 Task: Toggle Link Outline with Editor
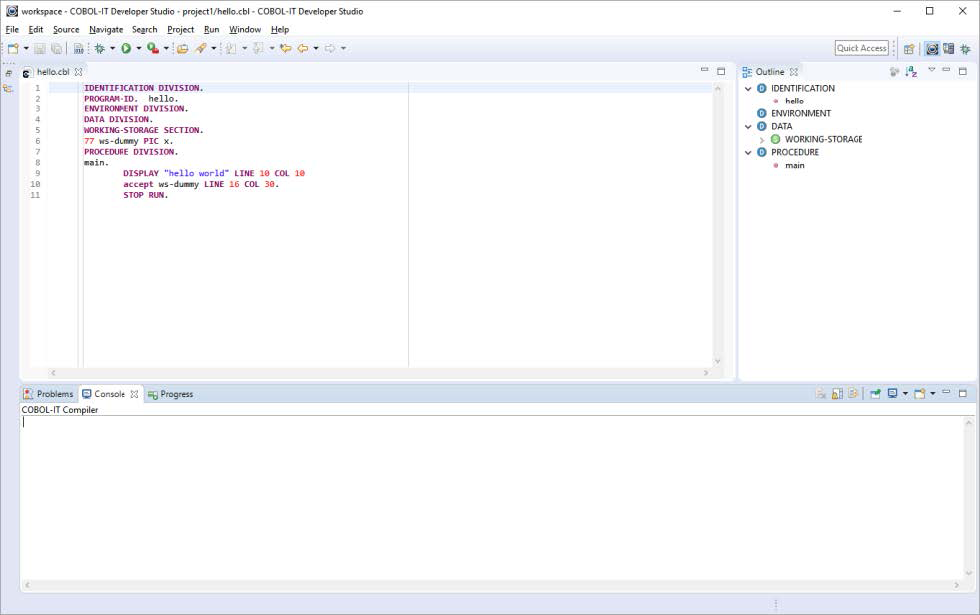pyautogui.click(x=892, y=70)
